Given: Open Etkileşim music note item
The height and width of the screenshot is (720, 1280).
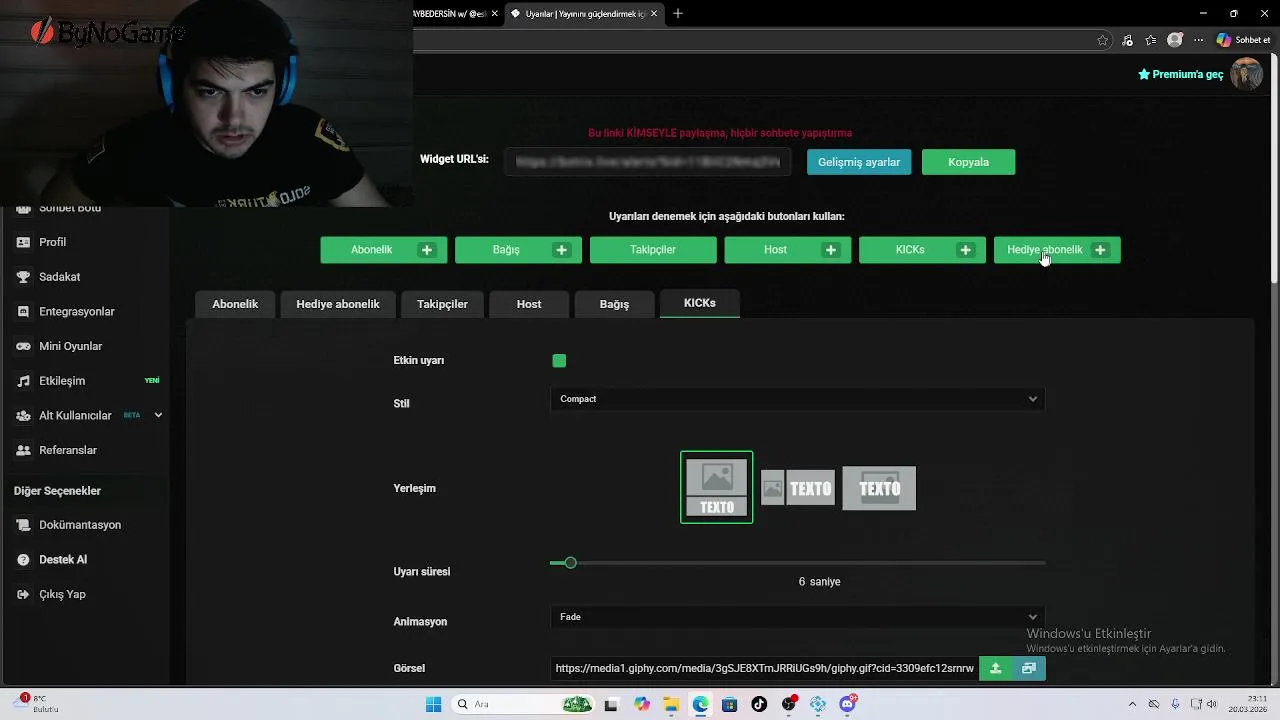Looking at the screenshot, I should point(61,381).
